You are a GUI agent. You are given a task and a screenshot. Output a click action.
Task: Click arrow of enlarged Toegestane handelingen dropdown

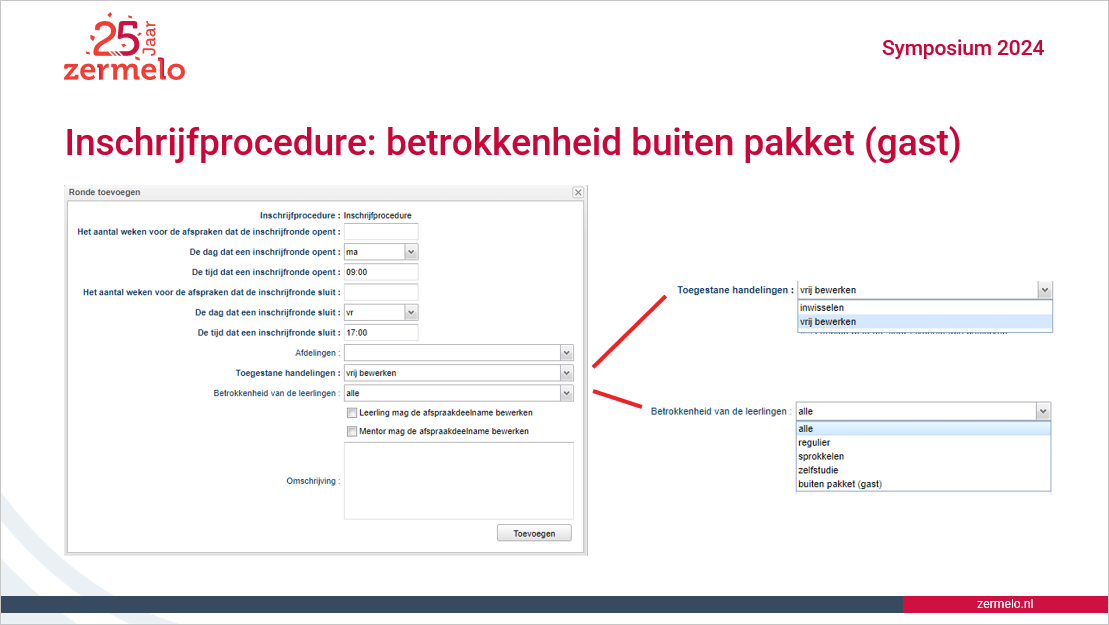1045,290
